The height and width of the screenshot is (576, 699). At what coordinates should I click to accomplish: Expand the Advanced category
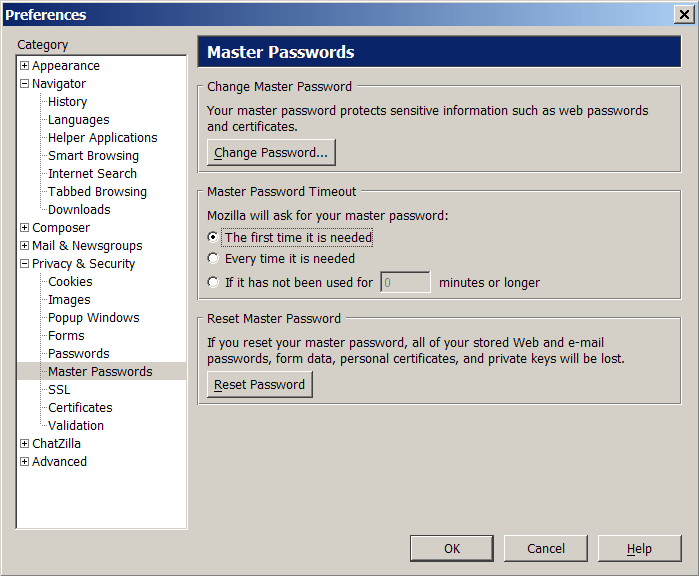(24, 462)
